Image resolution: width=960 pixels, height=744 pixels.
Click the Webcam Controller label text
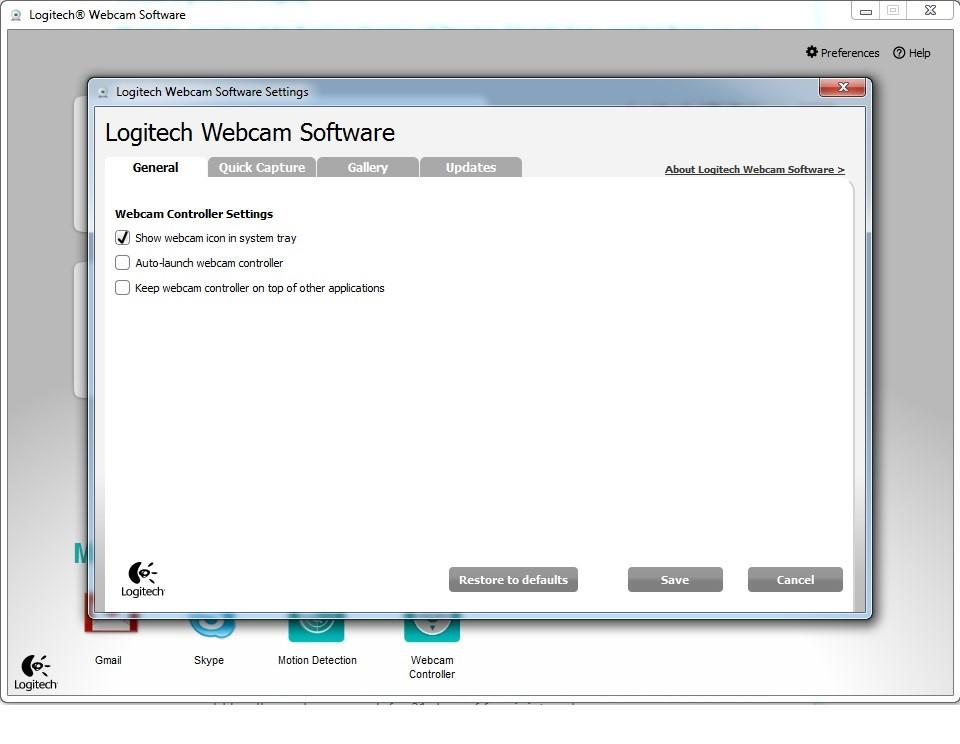click(432, 667)
